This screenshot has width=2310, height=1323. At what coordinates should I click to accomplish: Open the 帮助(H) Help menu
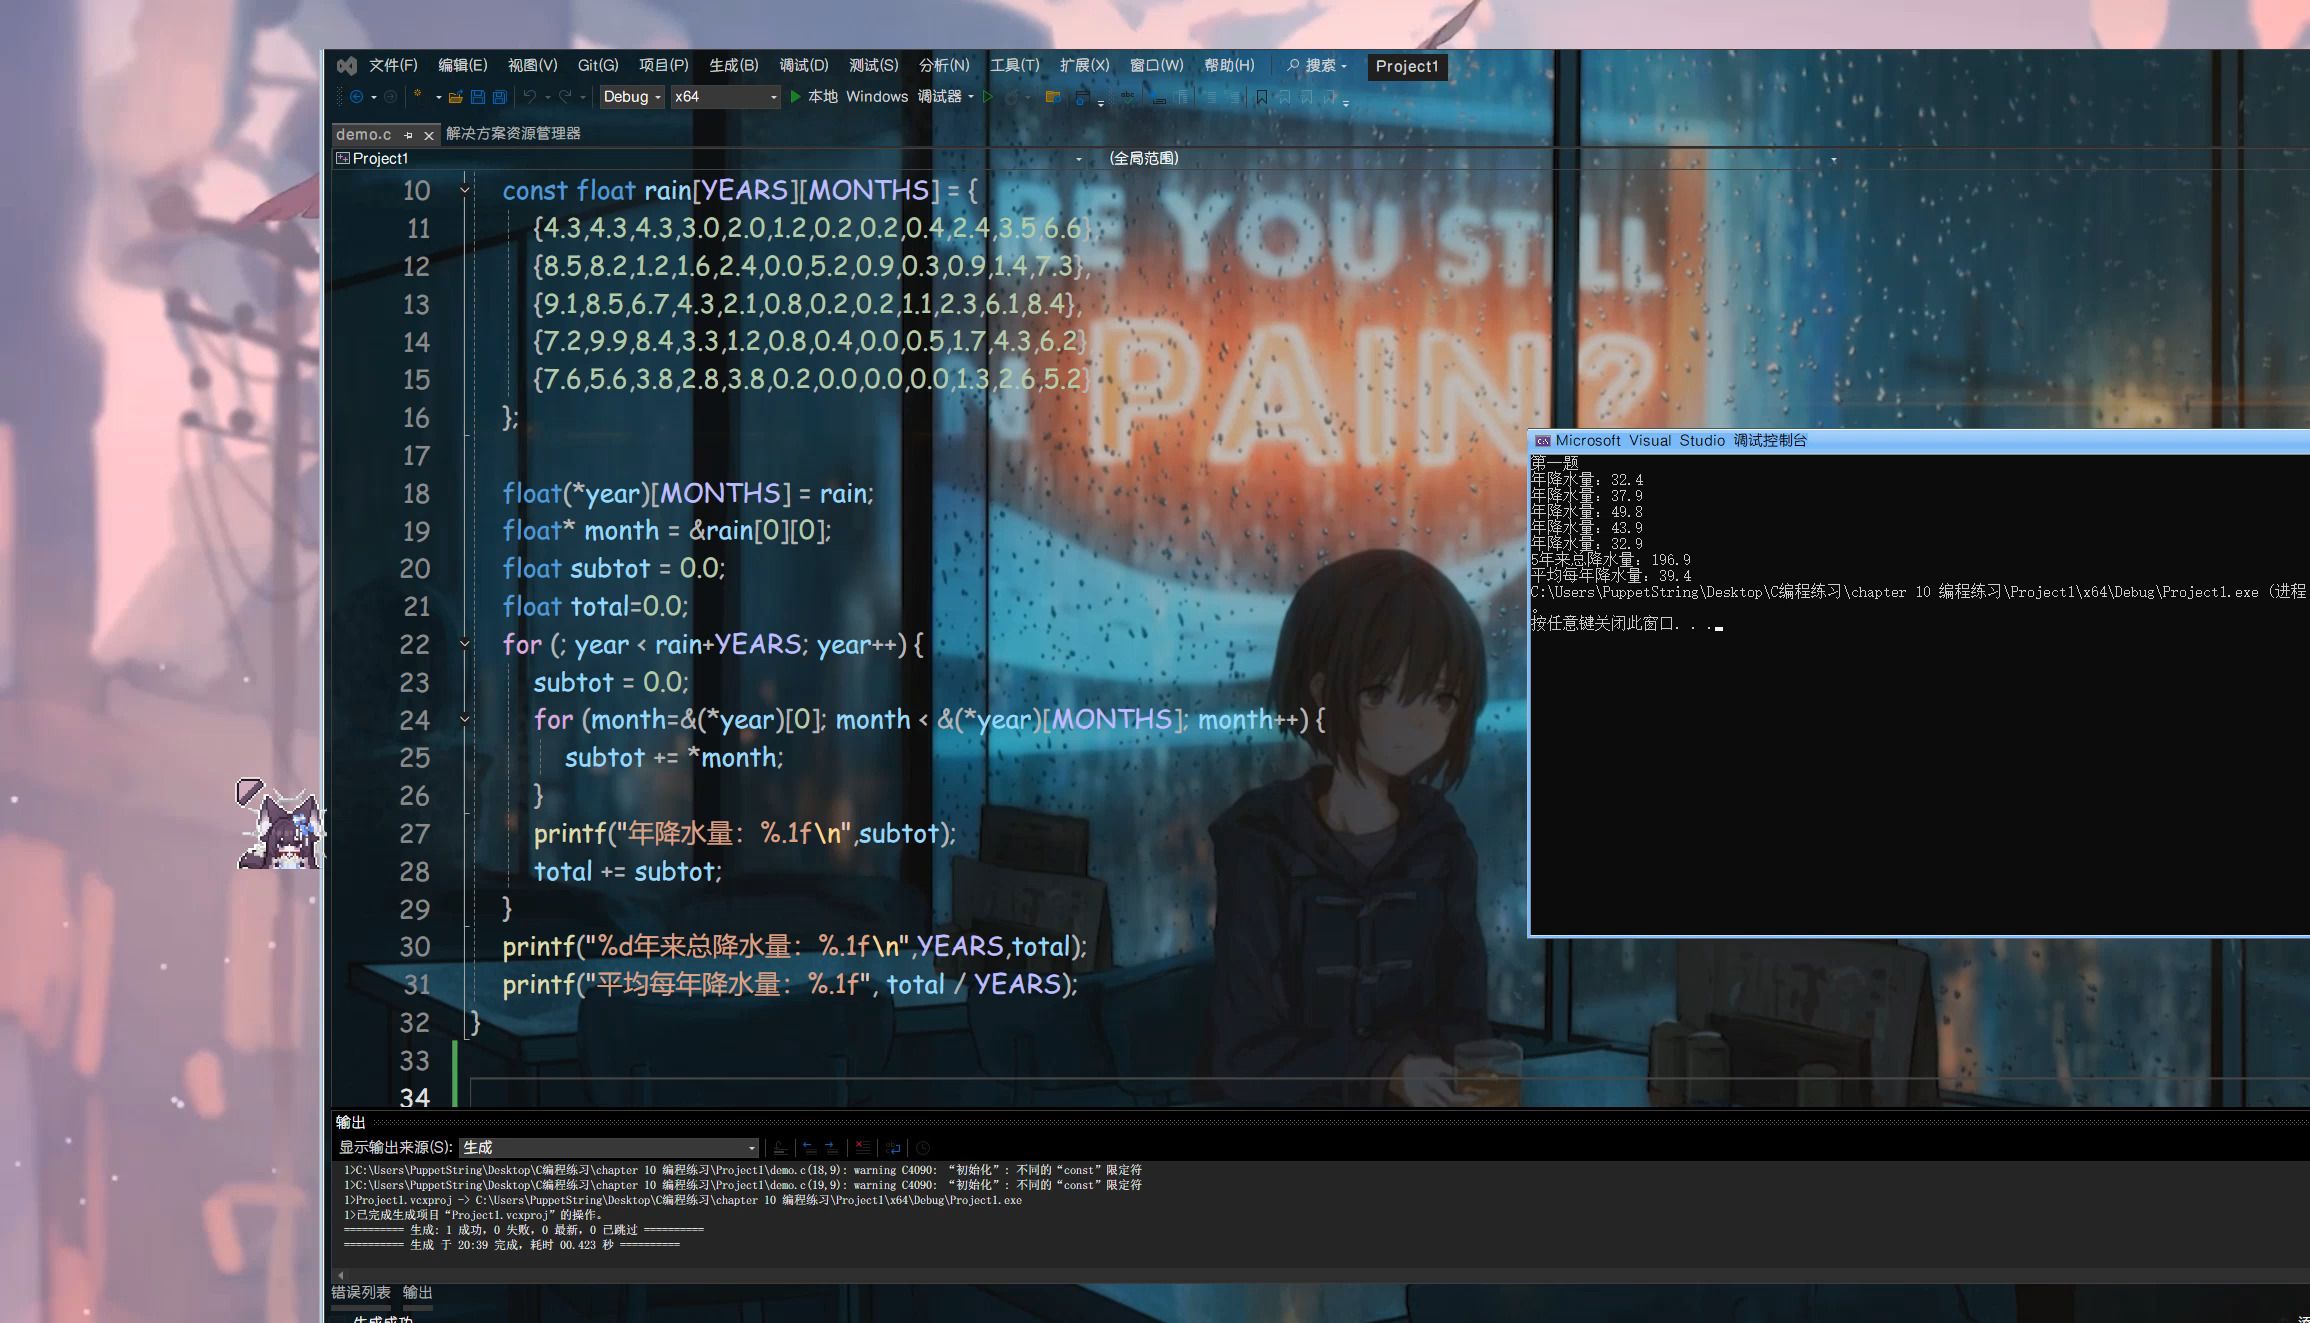(x=1229, y=65)
